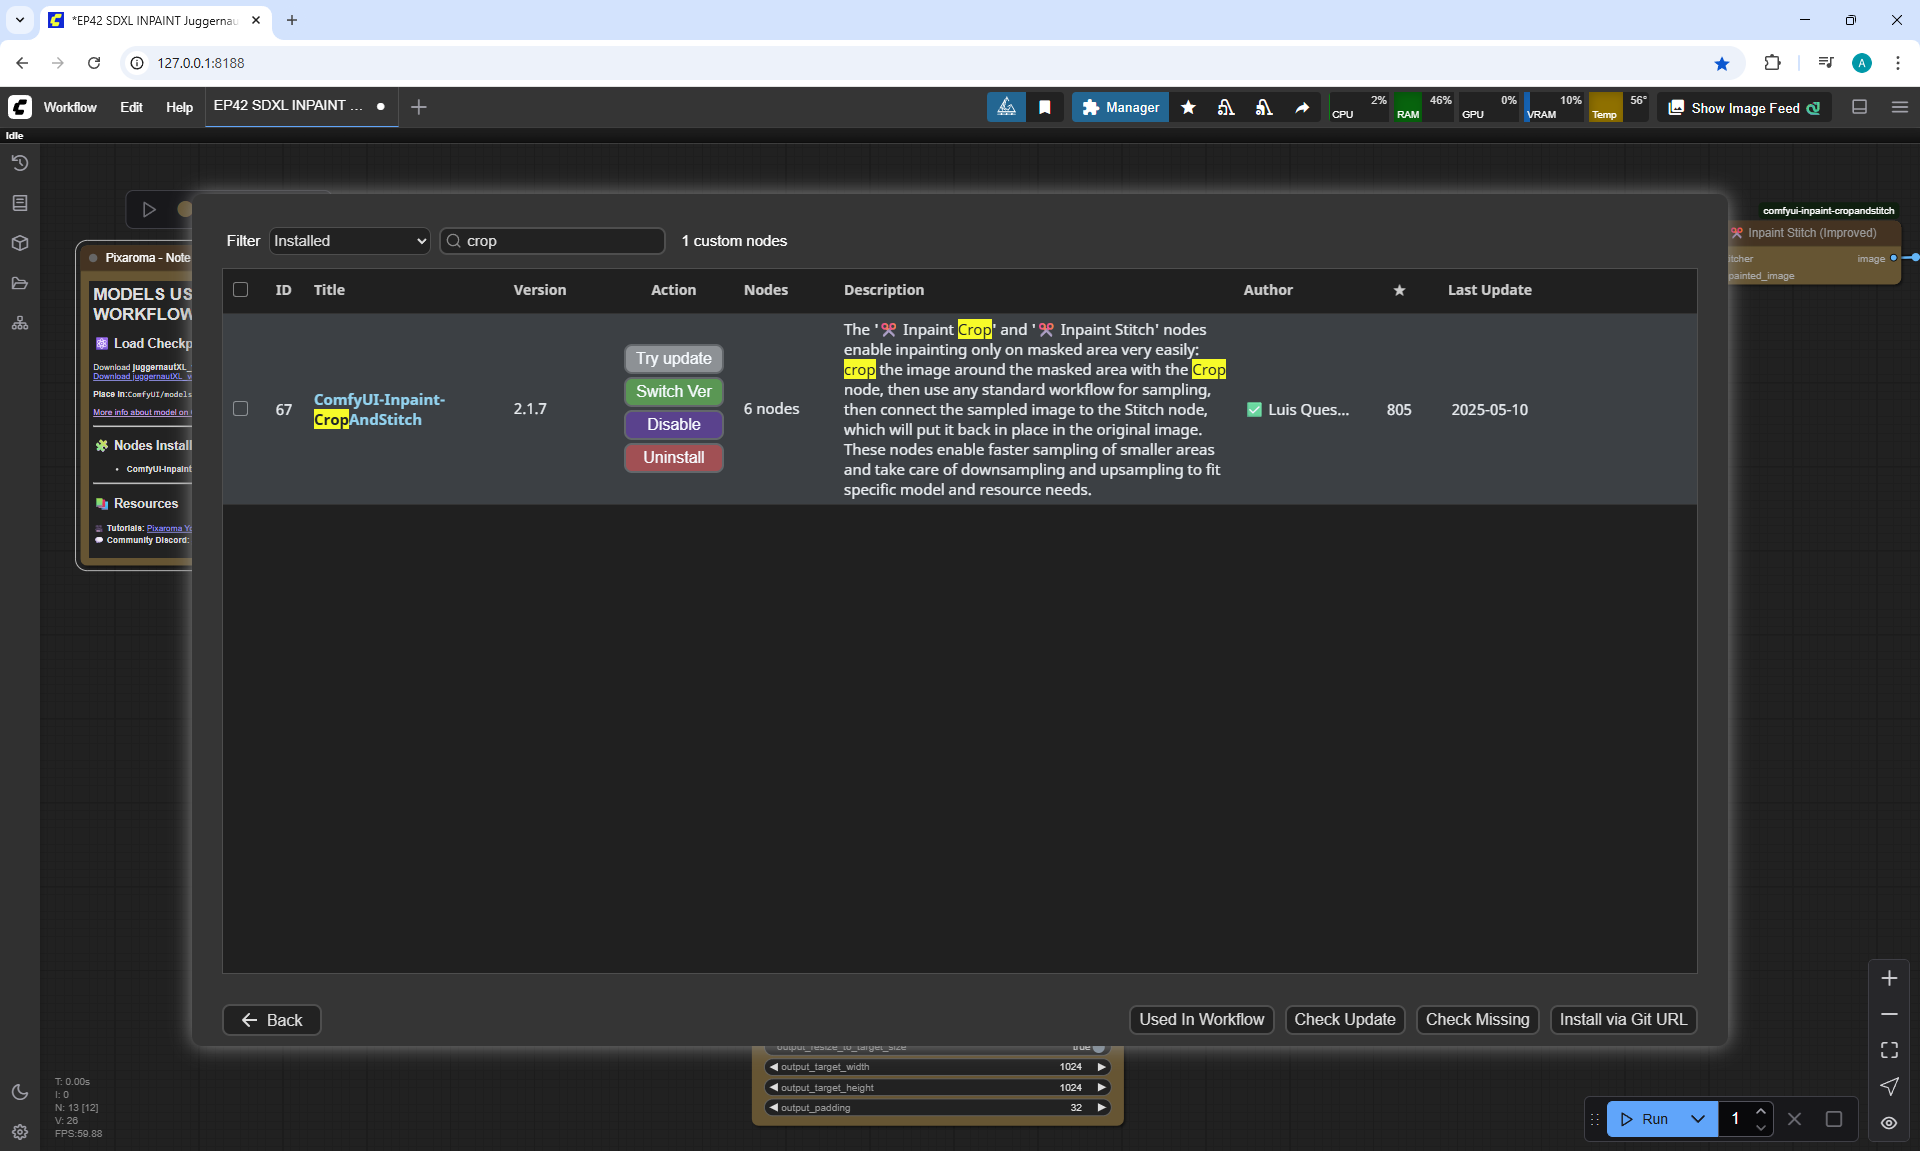Click the Uninstall button
The width and height of the screenshot is (1920, 1151).
click(673, 457)
